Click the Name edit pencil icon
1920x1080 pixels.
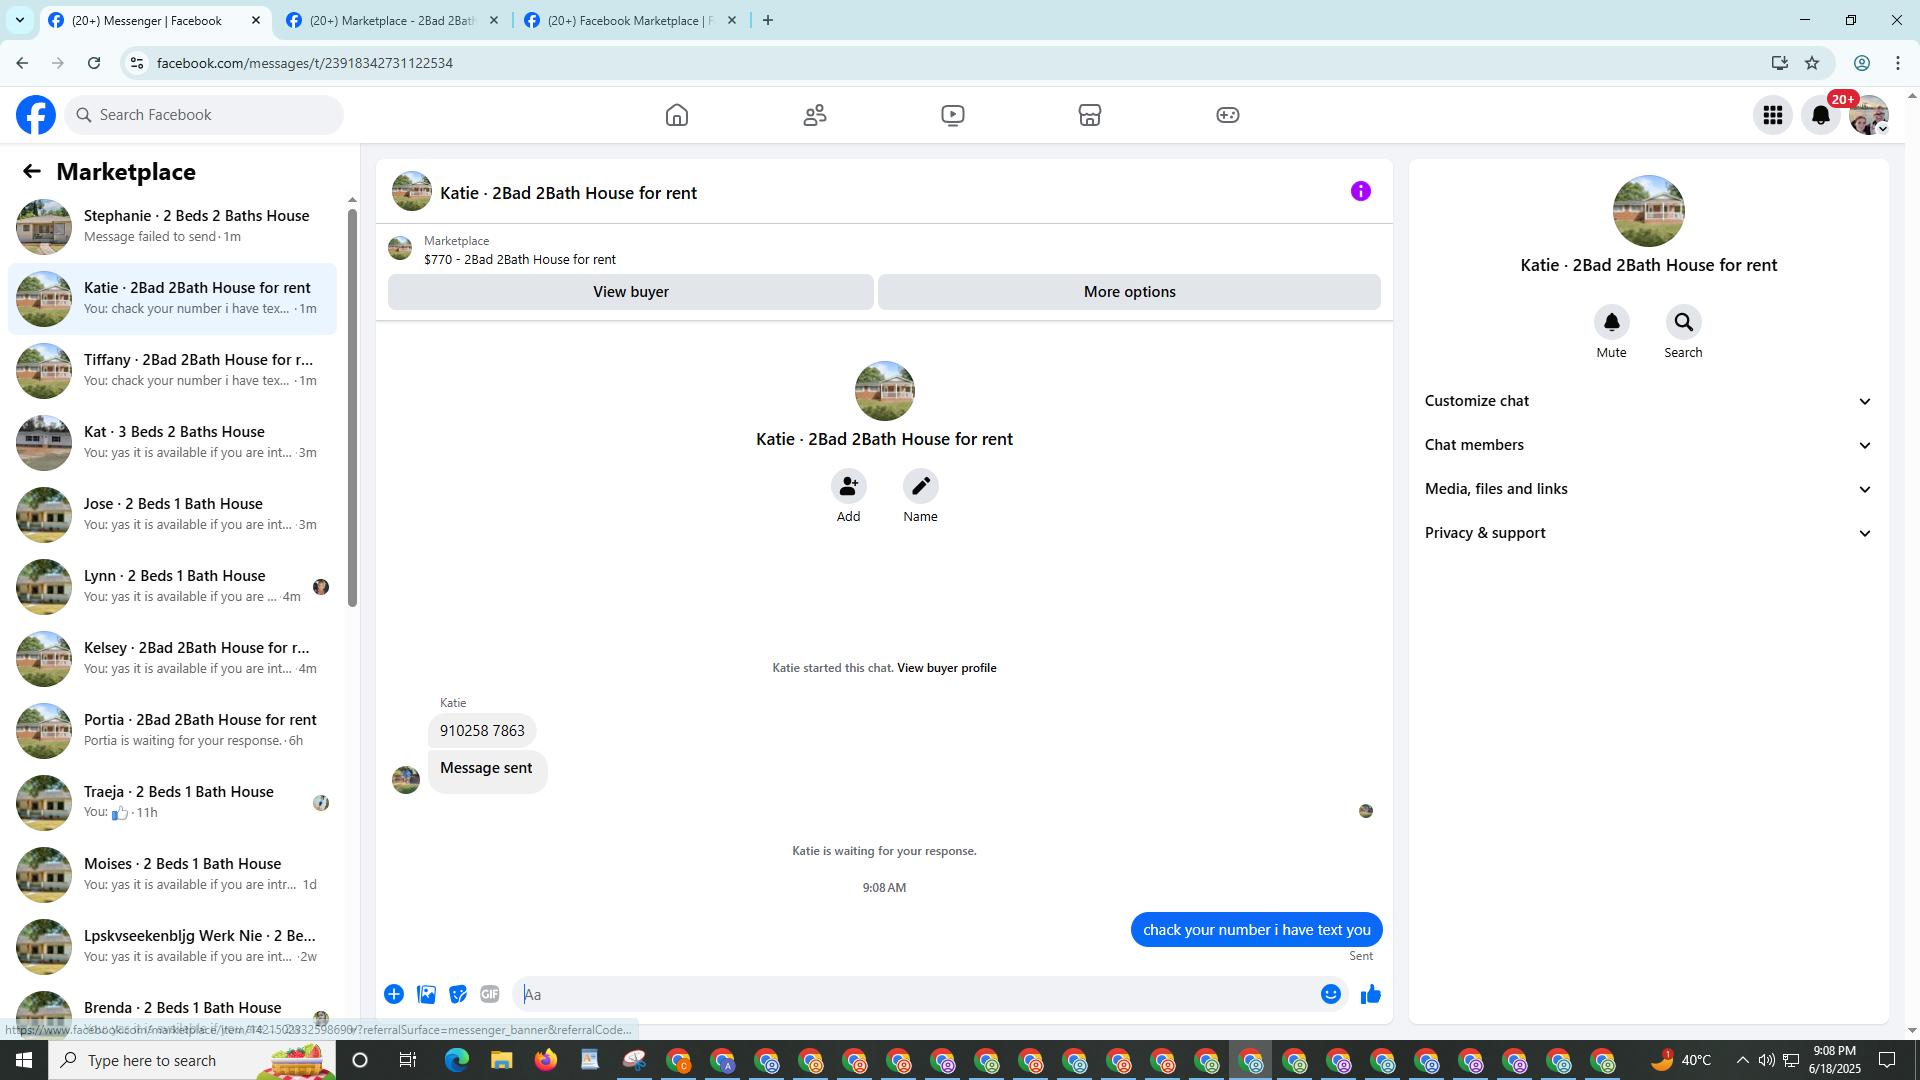921,486
